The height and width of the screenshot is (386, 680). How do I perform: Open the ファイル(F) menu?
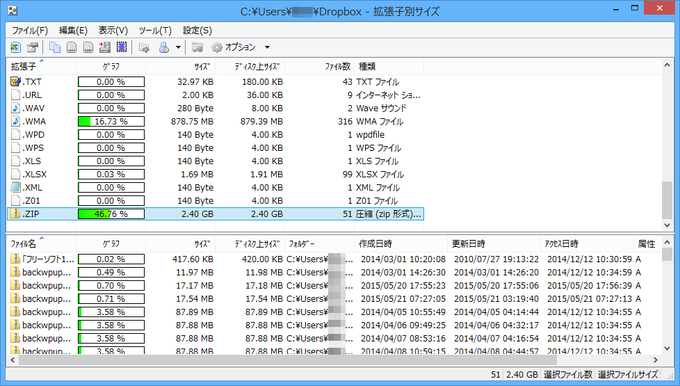(x=29, y=30)
